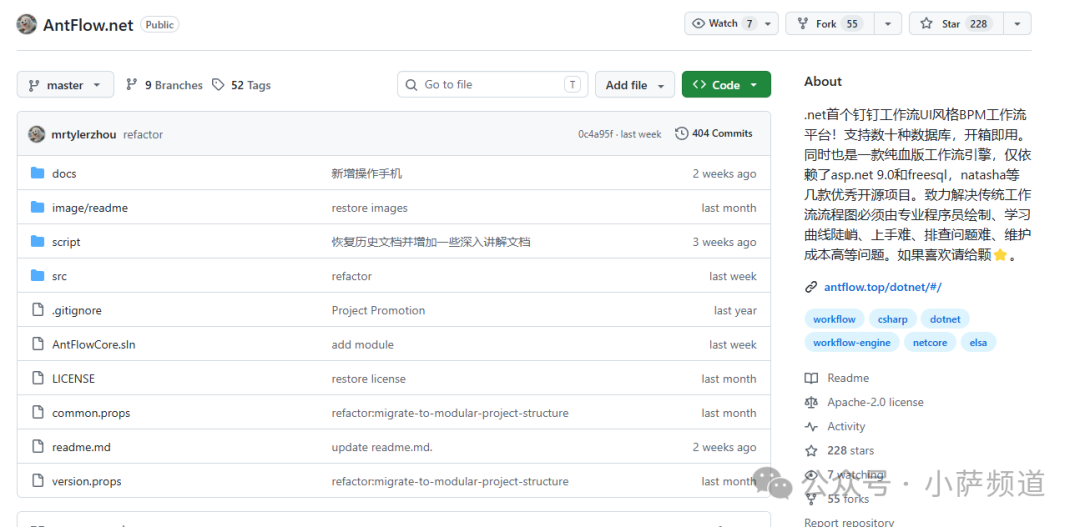Open the antflow.top/dotnet/#/ website link
The image size is (1080, 527).
[x=882, y=287]
